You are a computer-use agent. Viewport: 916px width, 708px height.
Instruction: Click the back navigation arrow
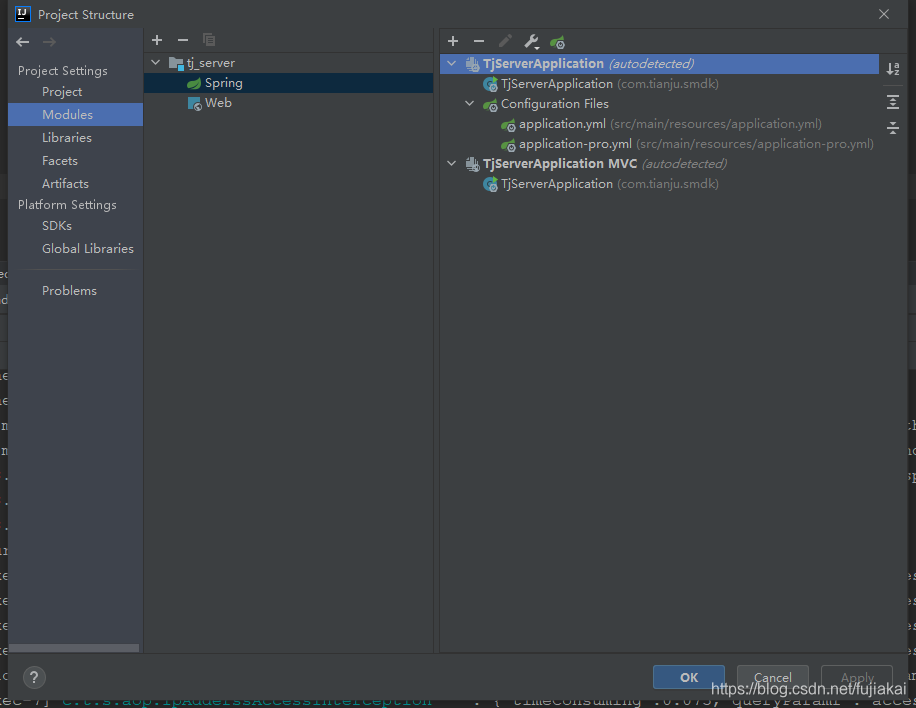click(x=21, y=42)
